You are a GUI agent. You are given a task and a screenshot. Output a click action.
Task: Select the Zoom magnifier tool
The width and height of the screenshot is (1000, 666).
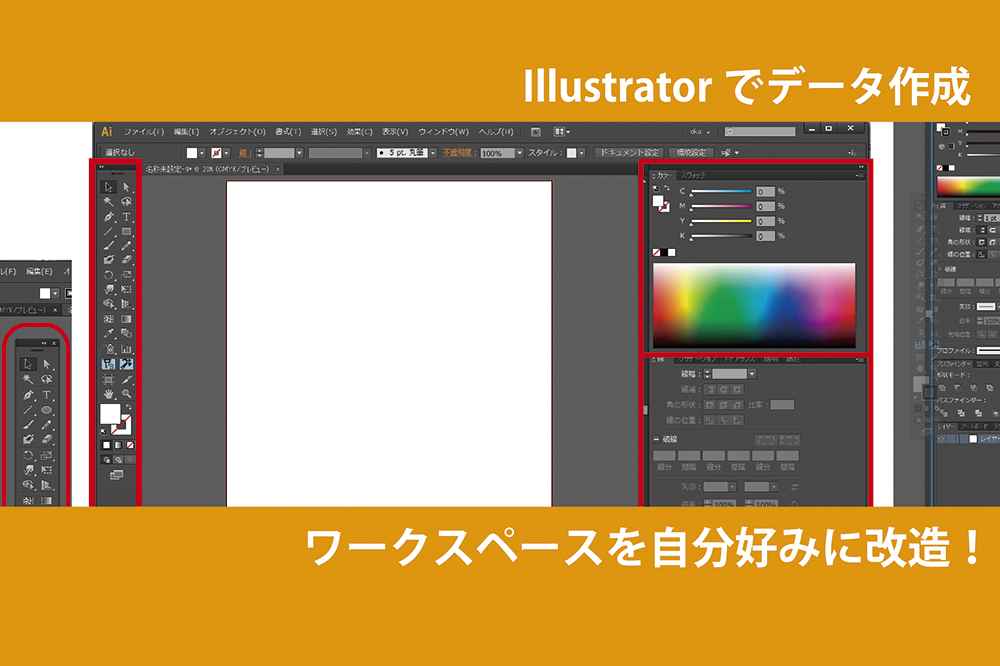126,394
